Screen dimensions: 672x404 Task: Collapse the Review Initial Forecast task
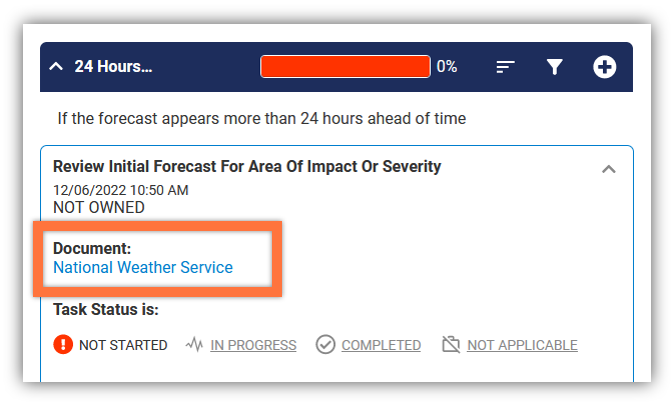(609, 169)
